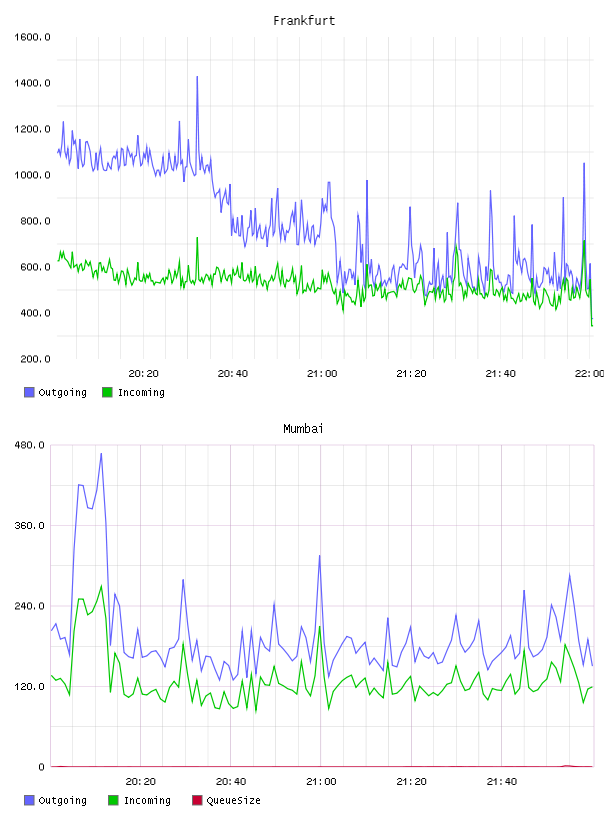Click the 1200.0 y-axis label in Frankfurt chart

[x=32, y=129]
